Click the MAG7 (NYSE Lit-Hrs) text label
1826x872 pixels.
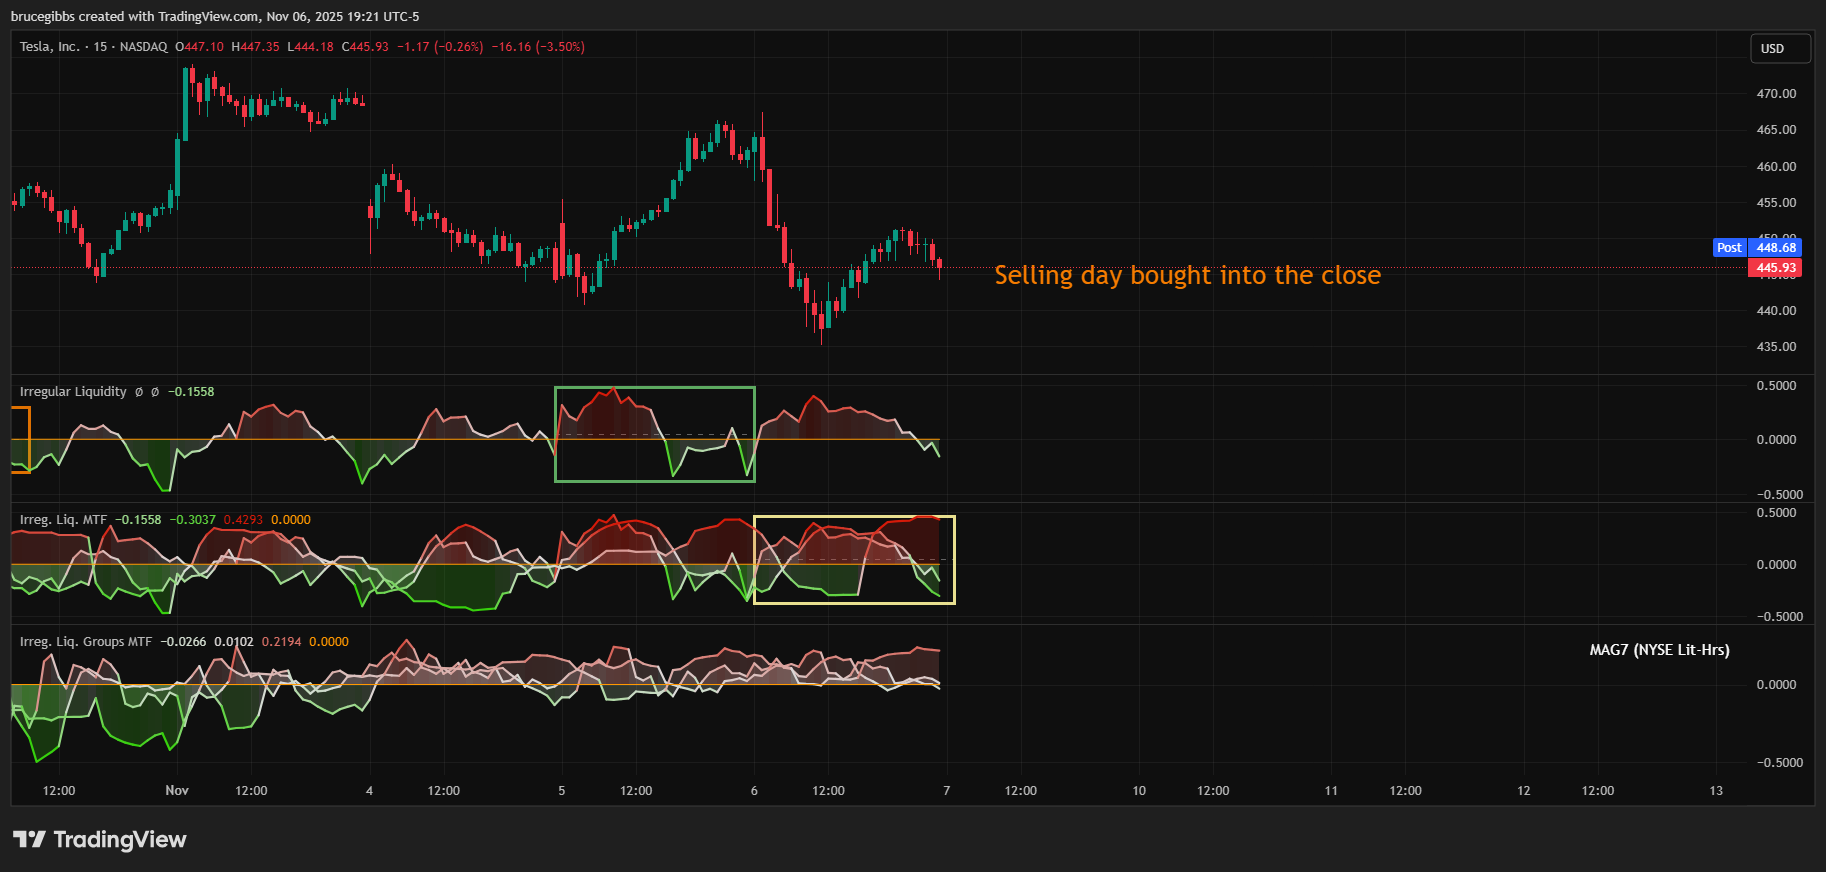coord(1659,650)
